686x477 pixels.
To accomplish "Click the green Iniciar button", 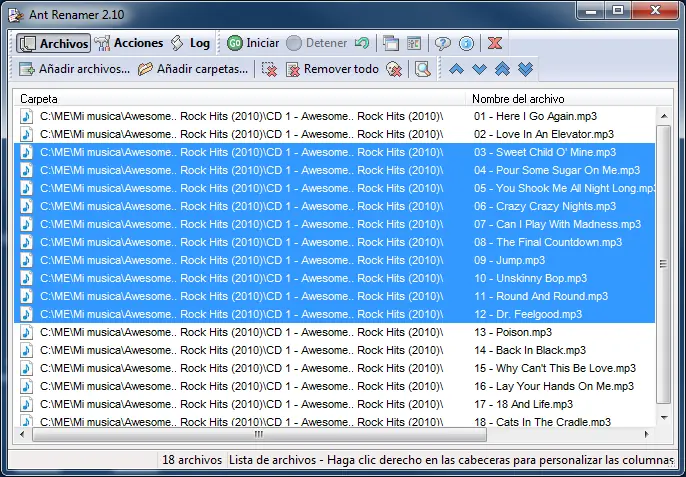I will 252,44.
